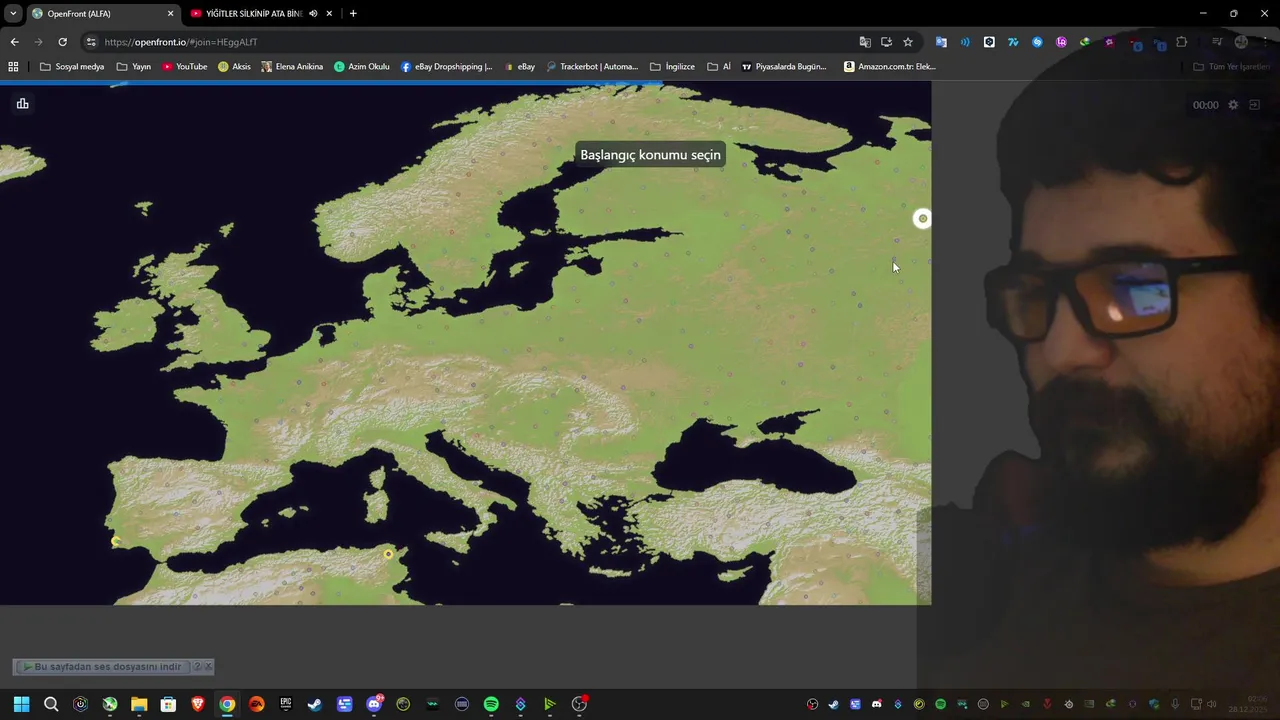1280x720 pixels.
Task: Open the eBay Dropshipping bookmark
Action: [447, 67]
